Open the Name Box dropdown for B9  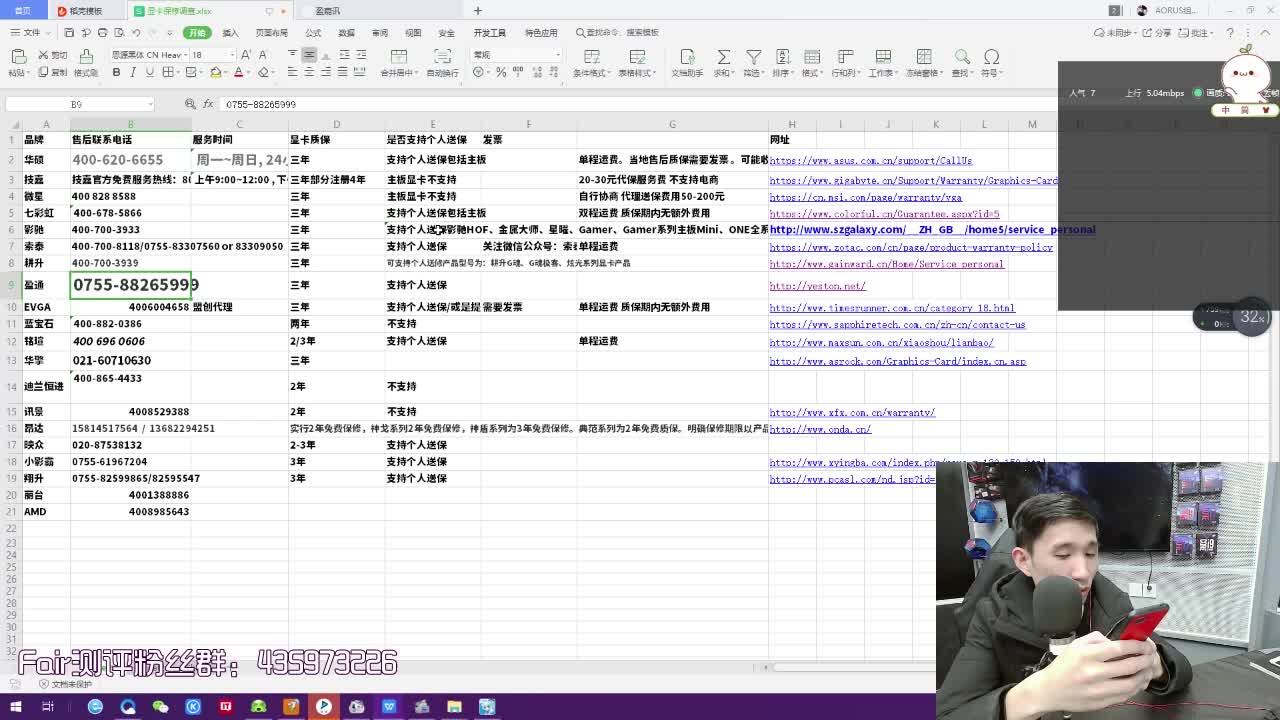[150, 104]
